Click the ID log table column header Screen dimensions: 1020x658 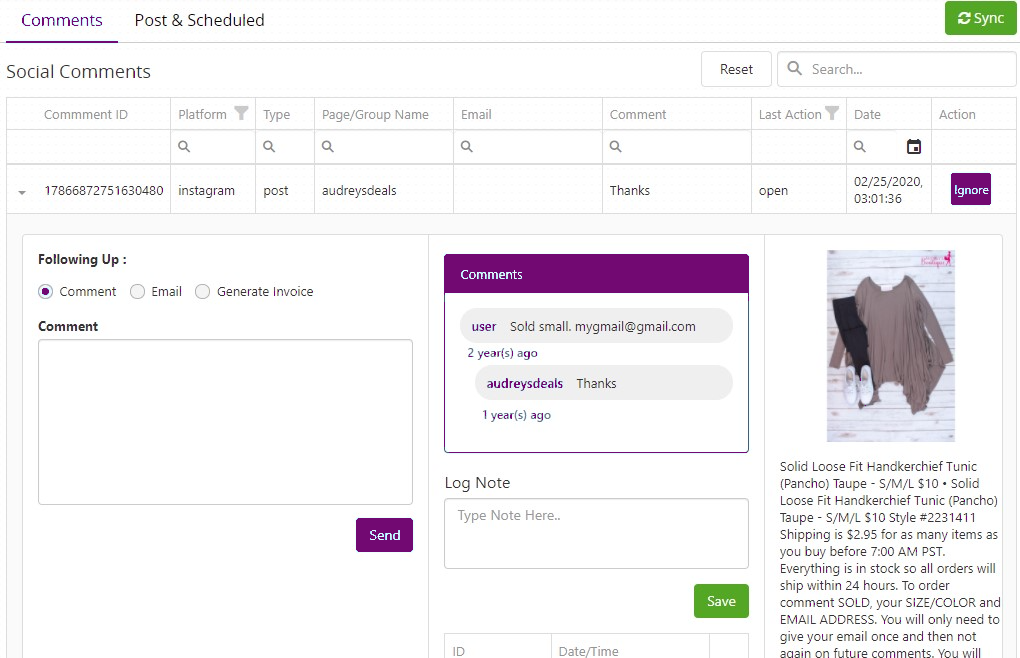tap(459, 650)
